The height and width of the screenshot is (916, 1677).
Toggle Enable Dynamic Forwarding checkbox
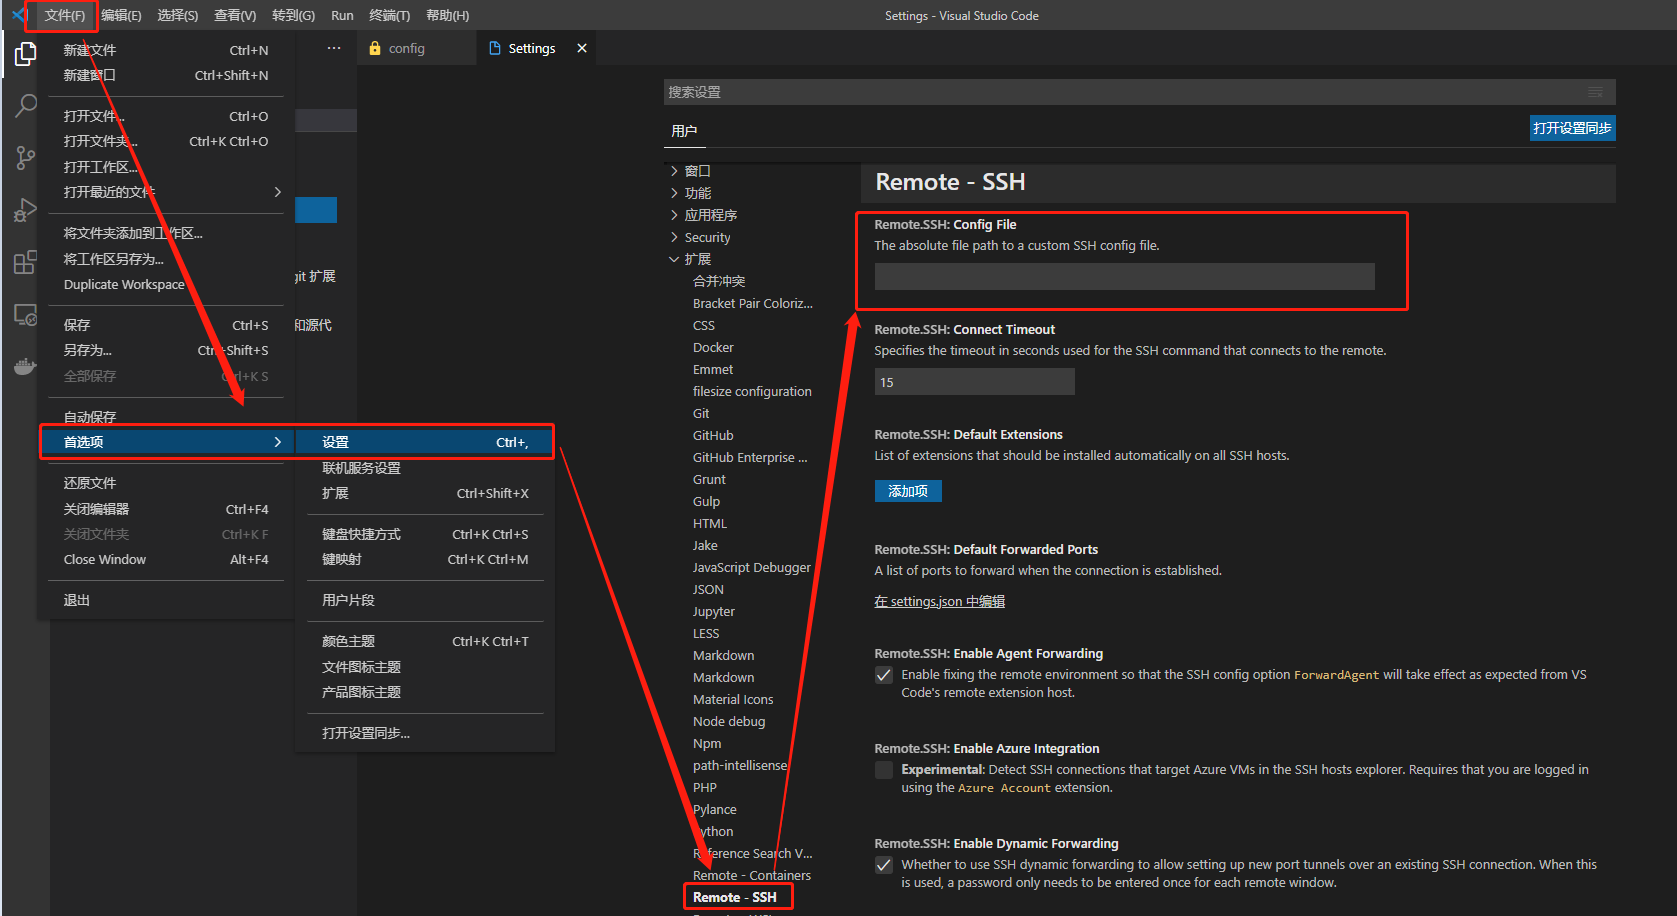[884, 865]
